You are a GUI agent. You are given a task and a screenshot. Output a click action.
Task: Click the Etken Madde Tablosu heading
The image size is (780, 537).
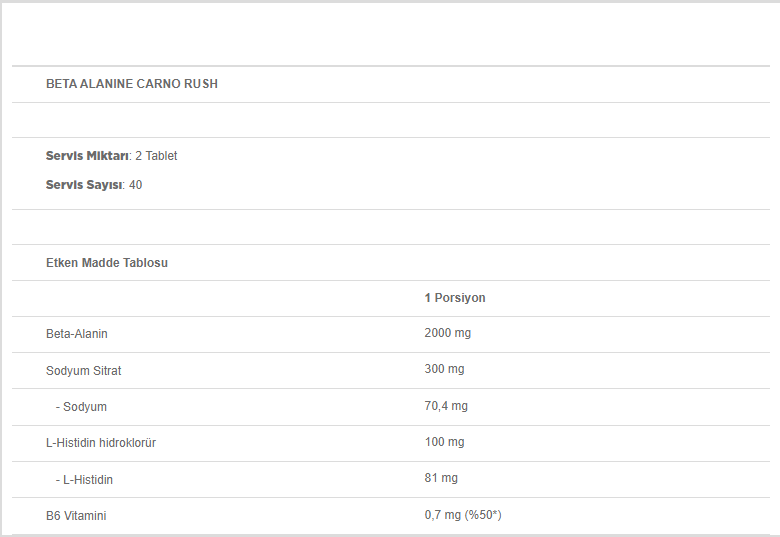(107, 263)
